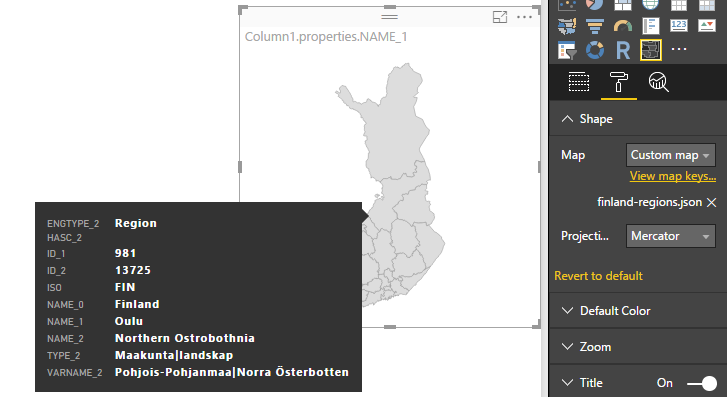
Task: Select the funnel chart visualization icon
Action: click(595, 26)
